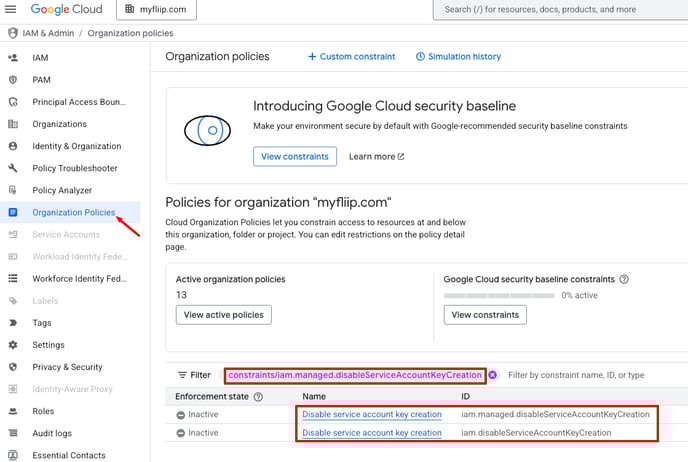Image resolution: width=688 pixels, height=462 pixels.
Task: Open Essential Contacts sidebar item
Action: coord(70,455)
